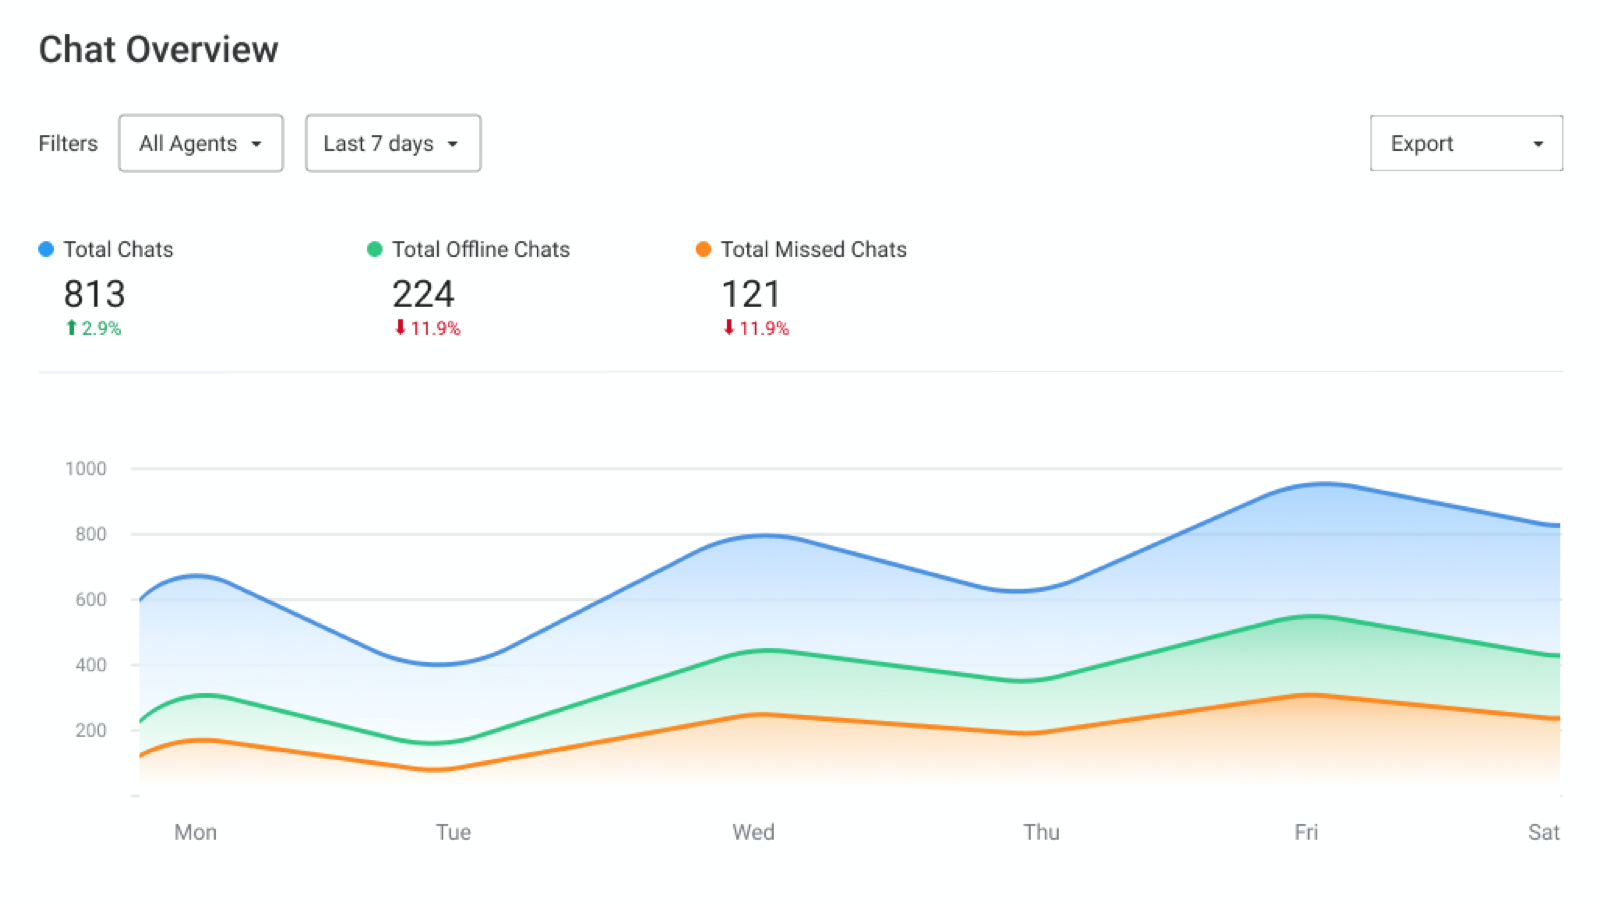Click the dropdown caret on the Export control
The image size is (1600, 900).
(x=1536, y=143)
